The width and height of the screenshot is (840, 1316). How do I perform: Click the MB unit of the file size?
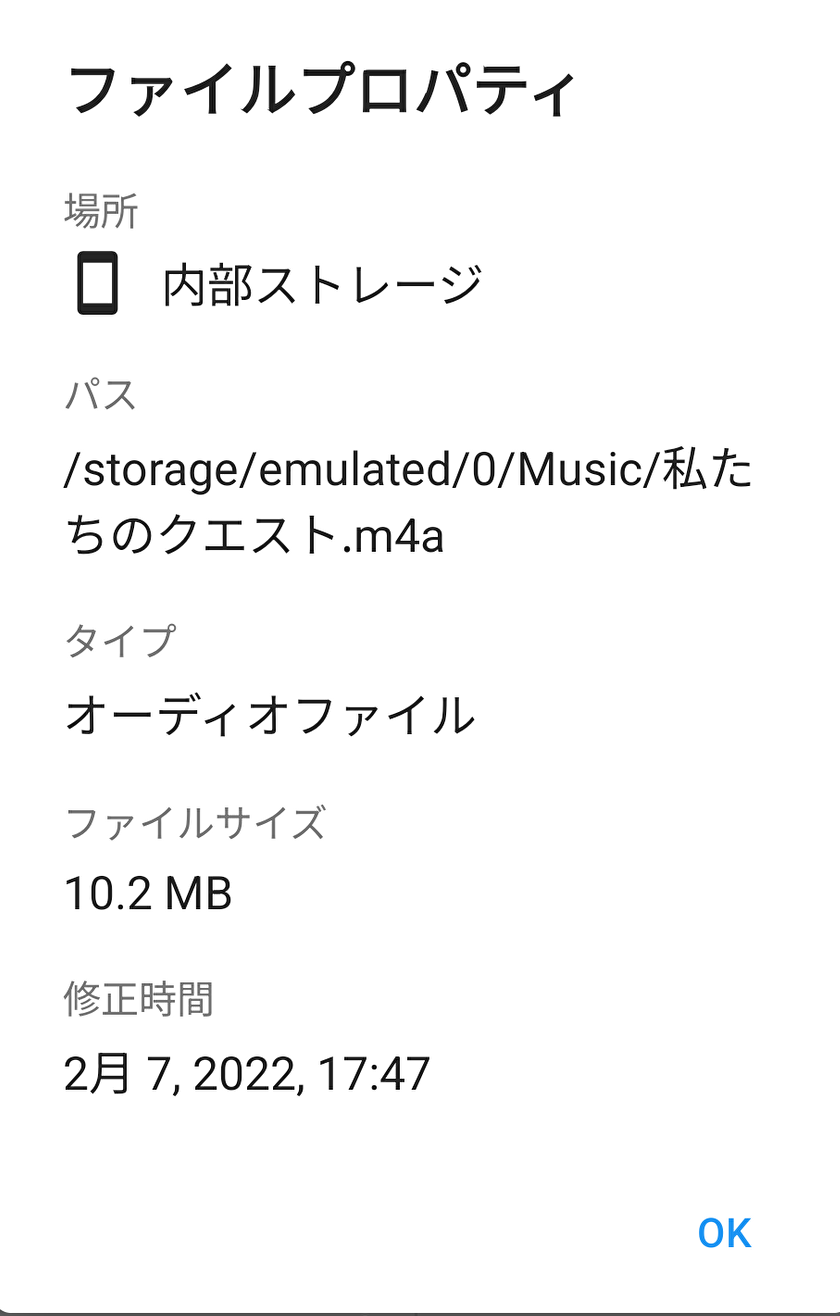198,893
